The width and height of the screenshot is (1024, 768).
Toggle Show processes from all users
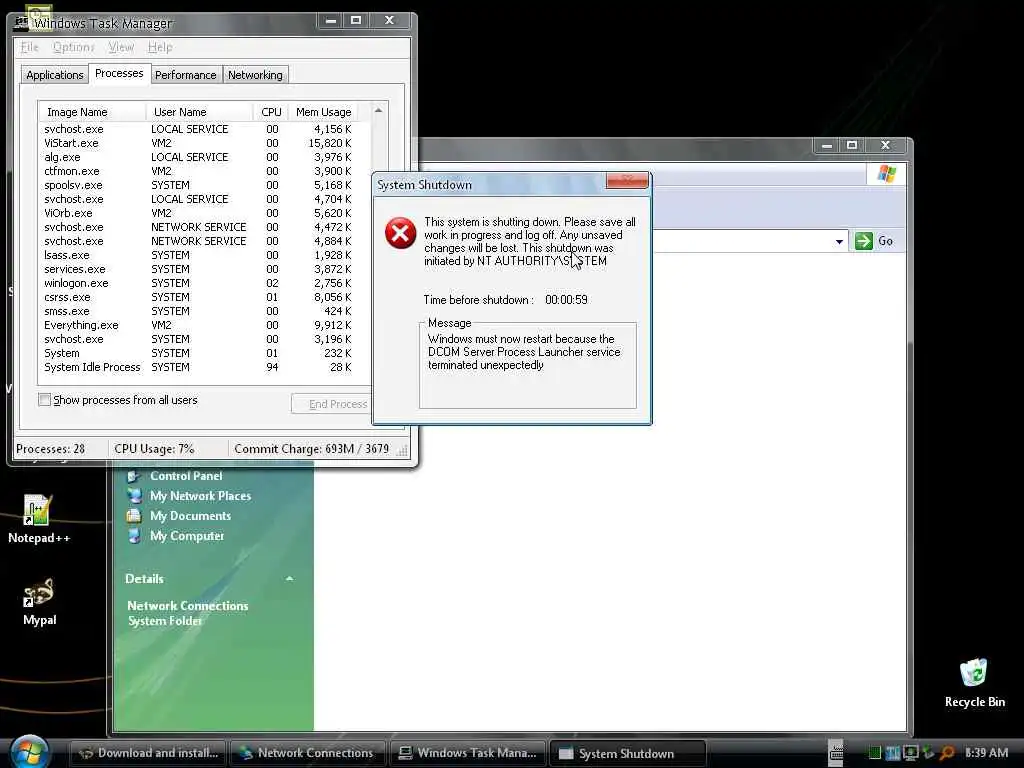coord(44,400)
